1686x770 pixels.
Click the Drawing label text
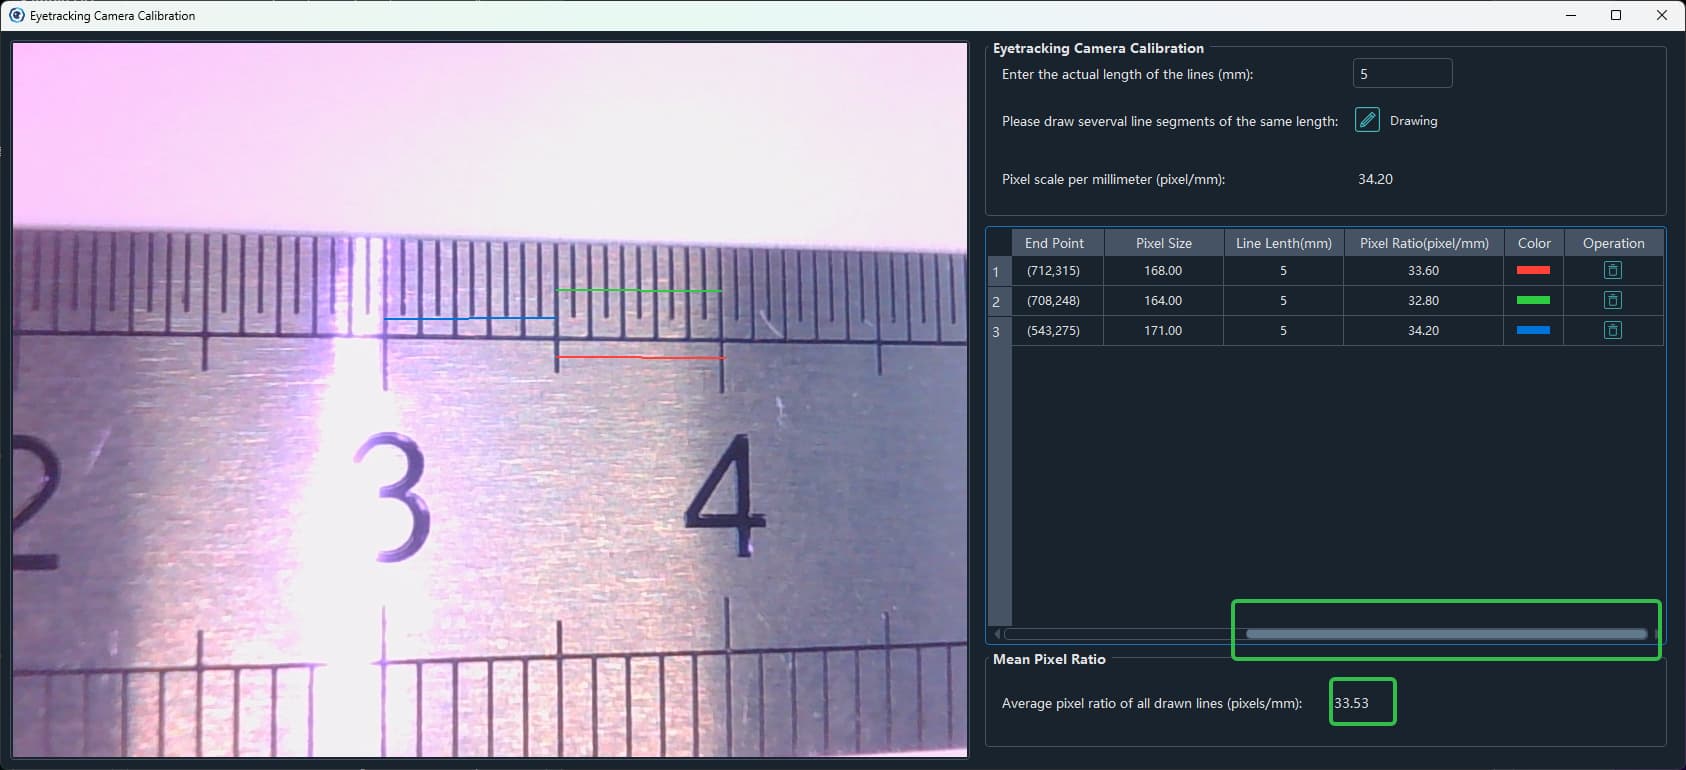pyautogui.click(x=1413, y=120)
